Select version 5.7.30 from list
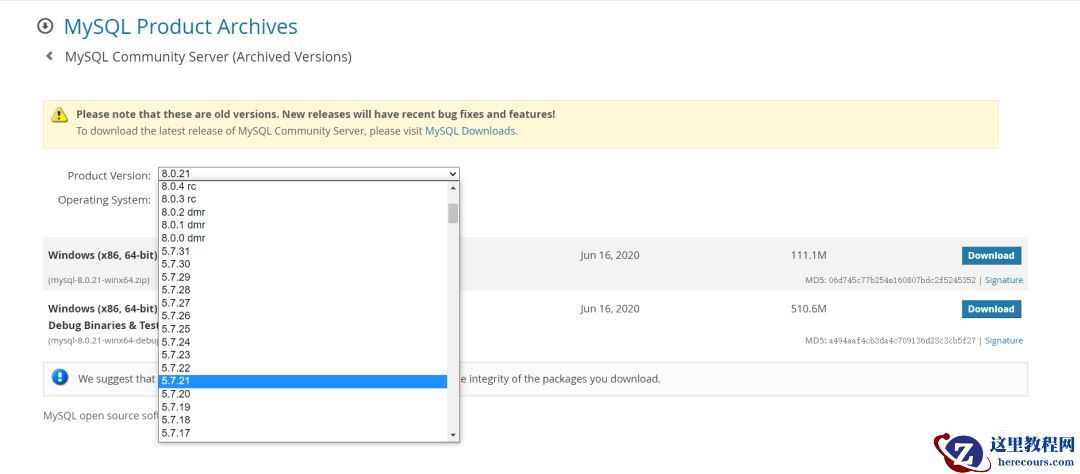Screen dimensions: 1080x474 (303, 264)
